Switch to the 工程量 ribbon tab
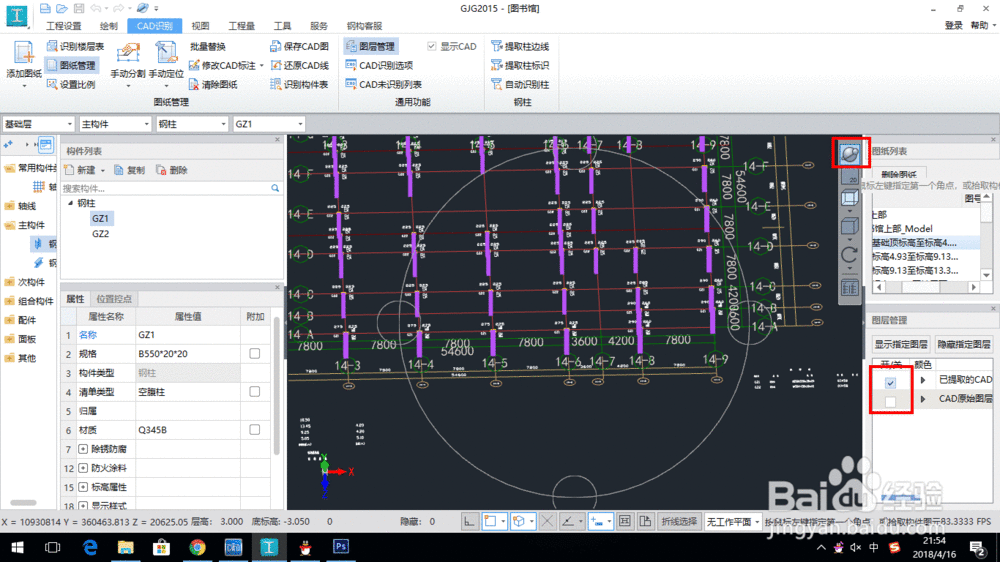The width and height of the screenshot is (1000, 562). click(x=241, y=26)
